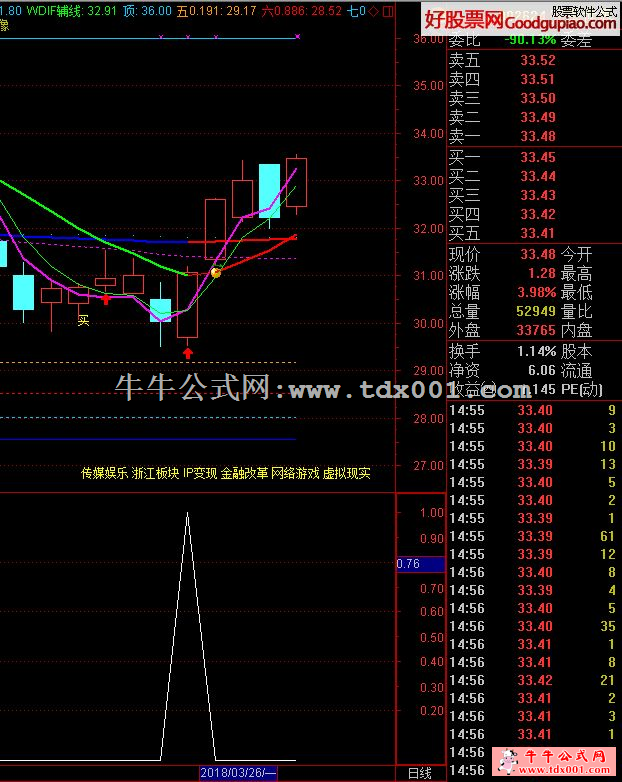Click the yellow ball marker on the chart
The height and width of the screenshot is (782, 622).
coord(216,272)
